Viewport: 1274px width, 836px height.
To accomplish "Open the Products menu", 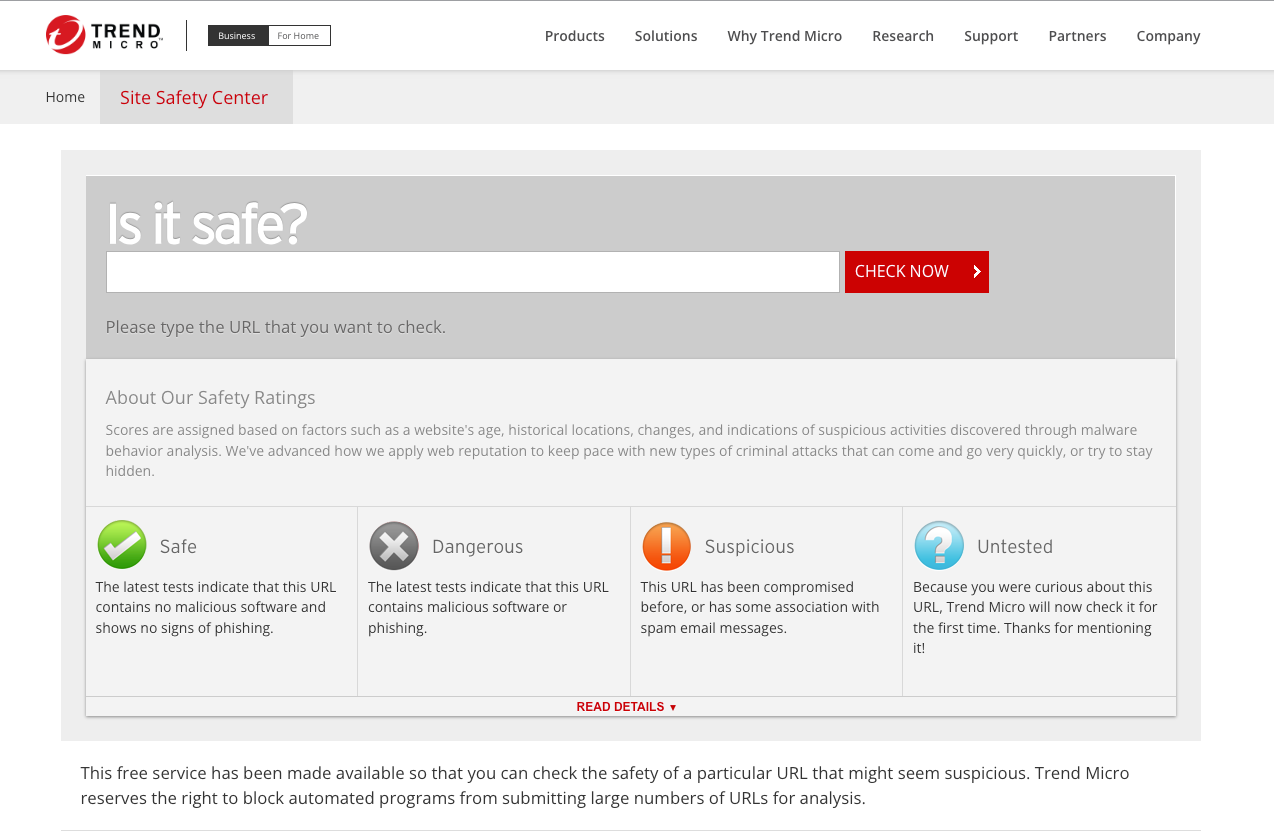I will [574, 36].
